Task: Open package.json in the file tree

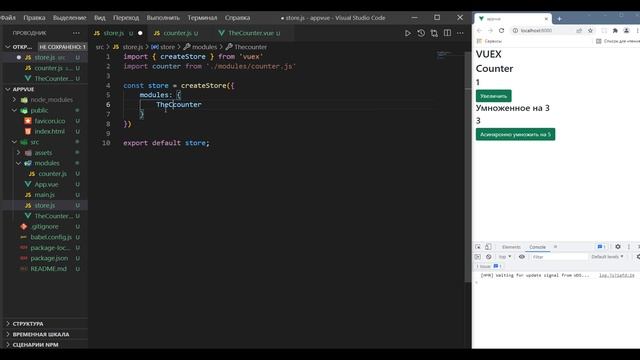Action: 49,258
